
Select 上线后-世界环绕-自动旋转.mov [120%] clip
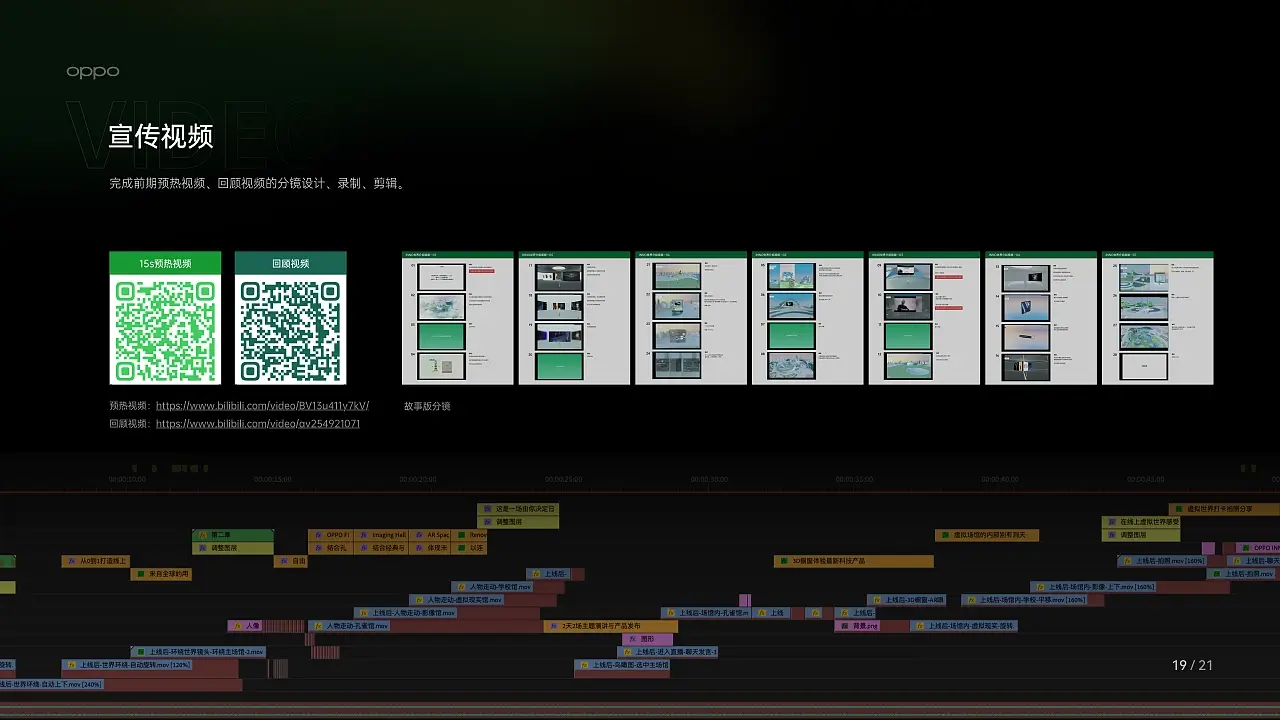(128, 665)
